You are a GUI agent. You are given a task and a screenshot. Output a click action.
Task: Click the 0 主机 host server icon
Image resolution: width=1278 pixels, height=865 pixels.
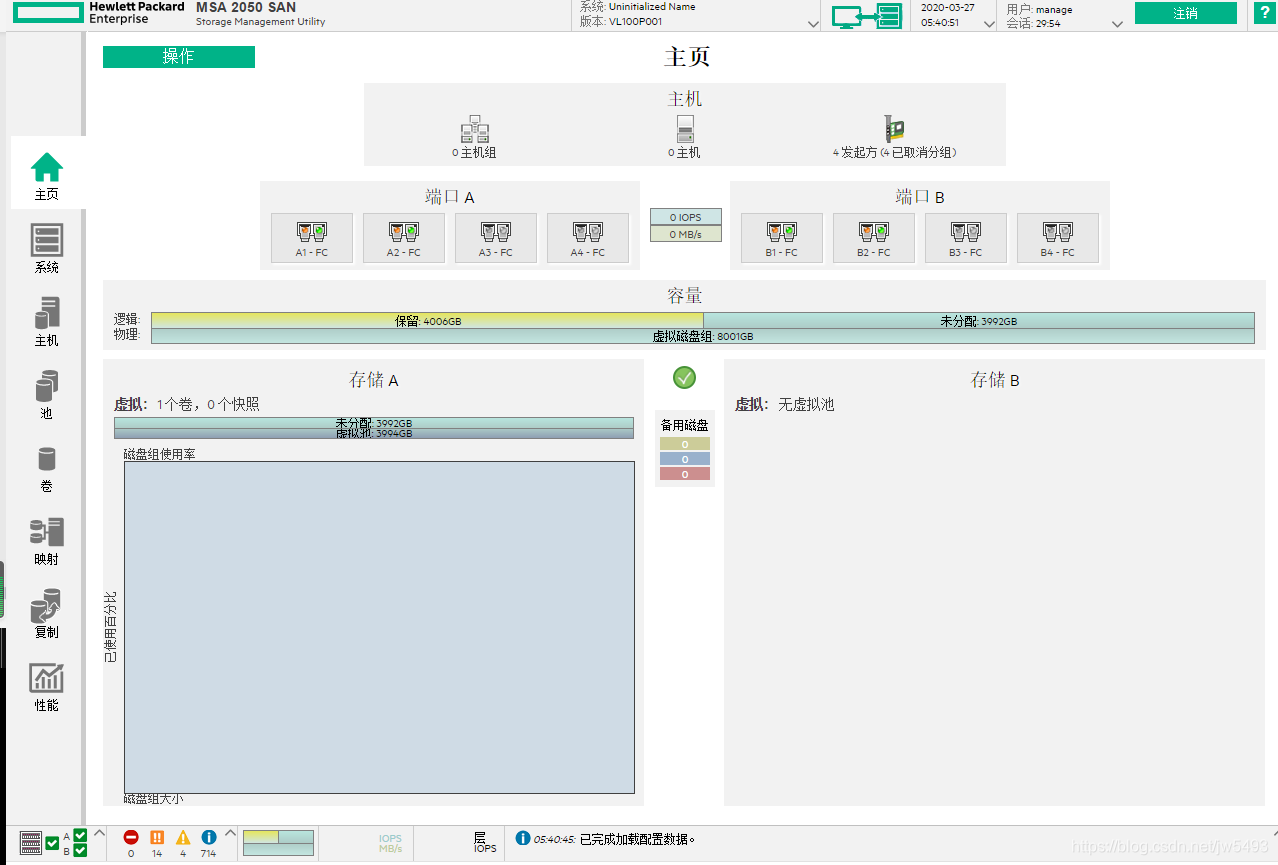[685, 130]
